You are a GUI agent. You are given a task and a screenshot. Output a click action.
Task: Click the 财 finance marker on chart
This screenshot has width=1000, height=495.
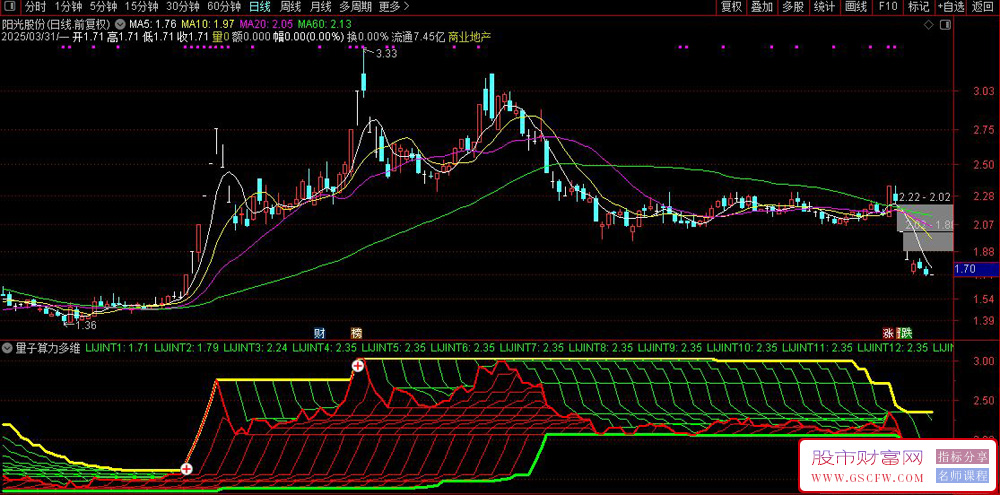tap(320, 332)
